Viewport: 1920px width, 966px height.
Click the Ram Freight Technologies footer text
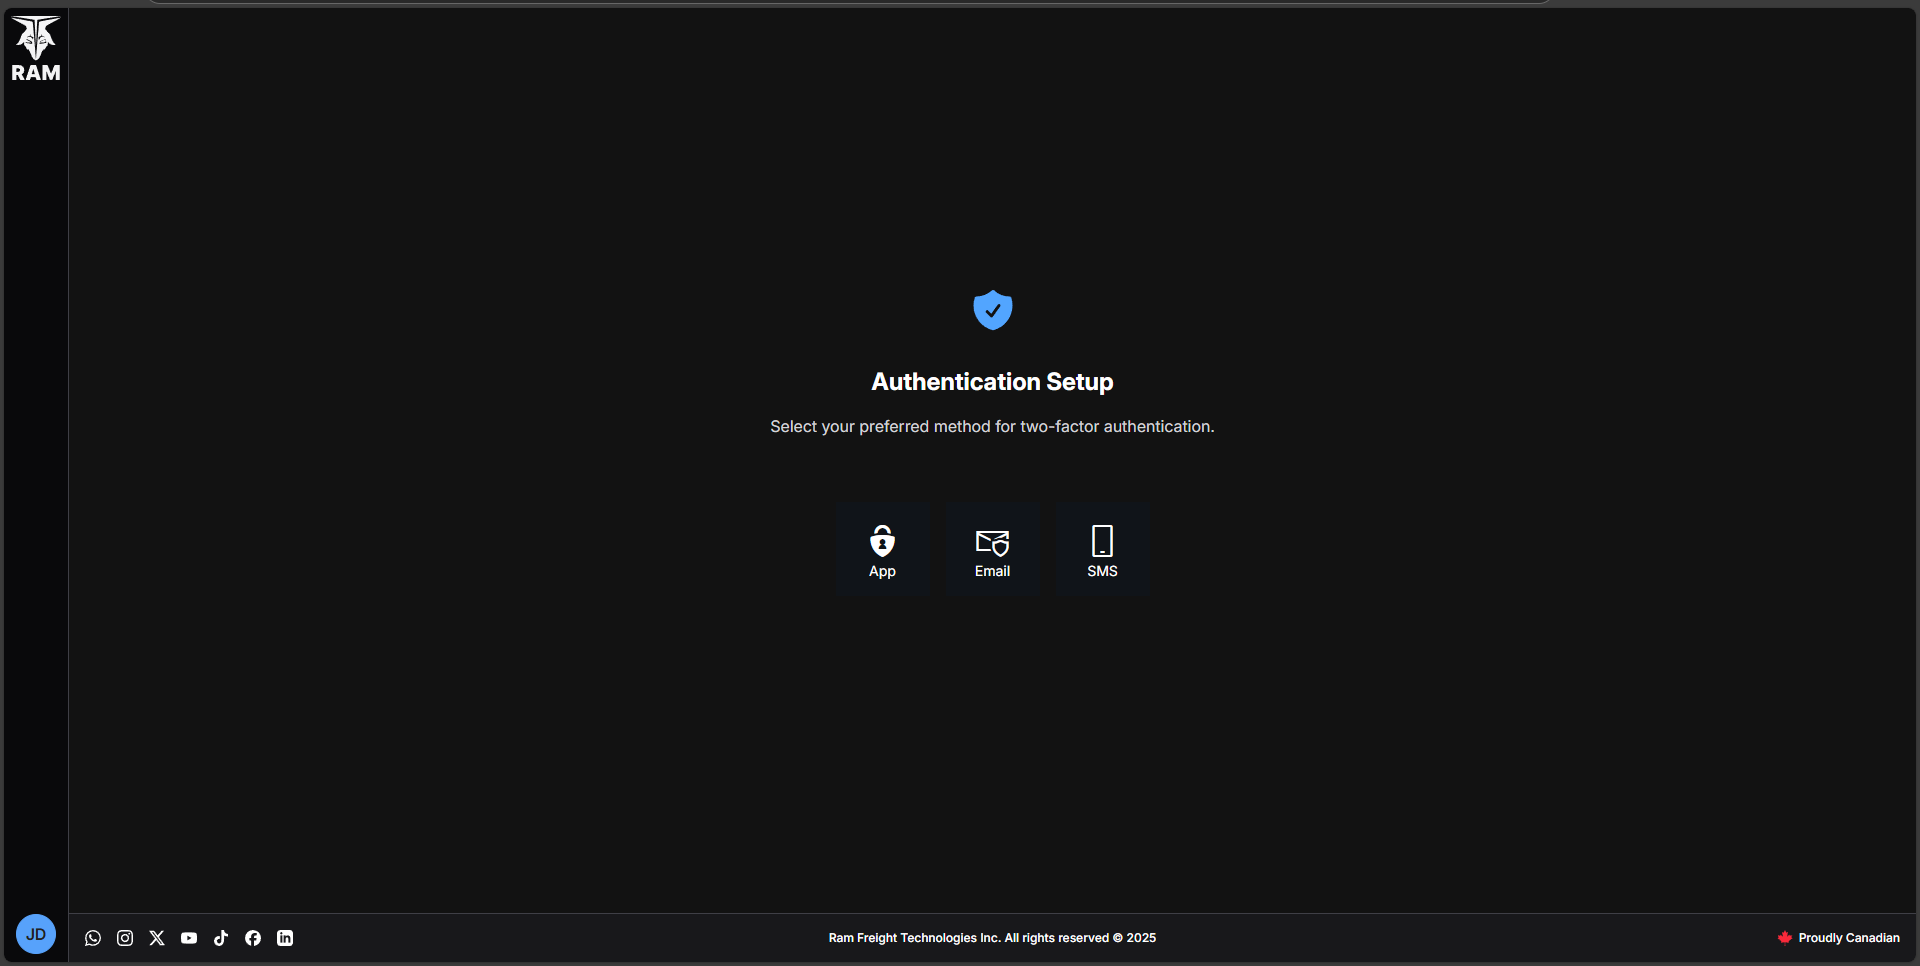pos(991,938)
